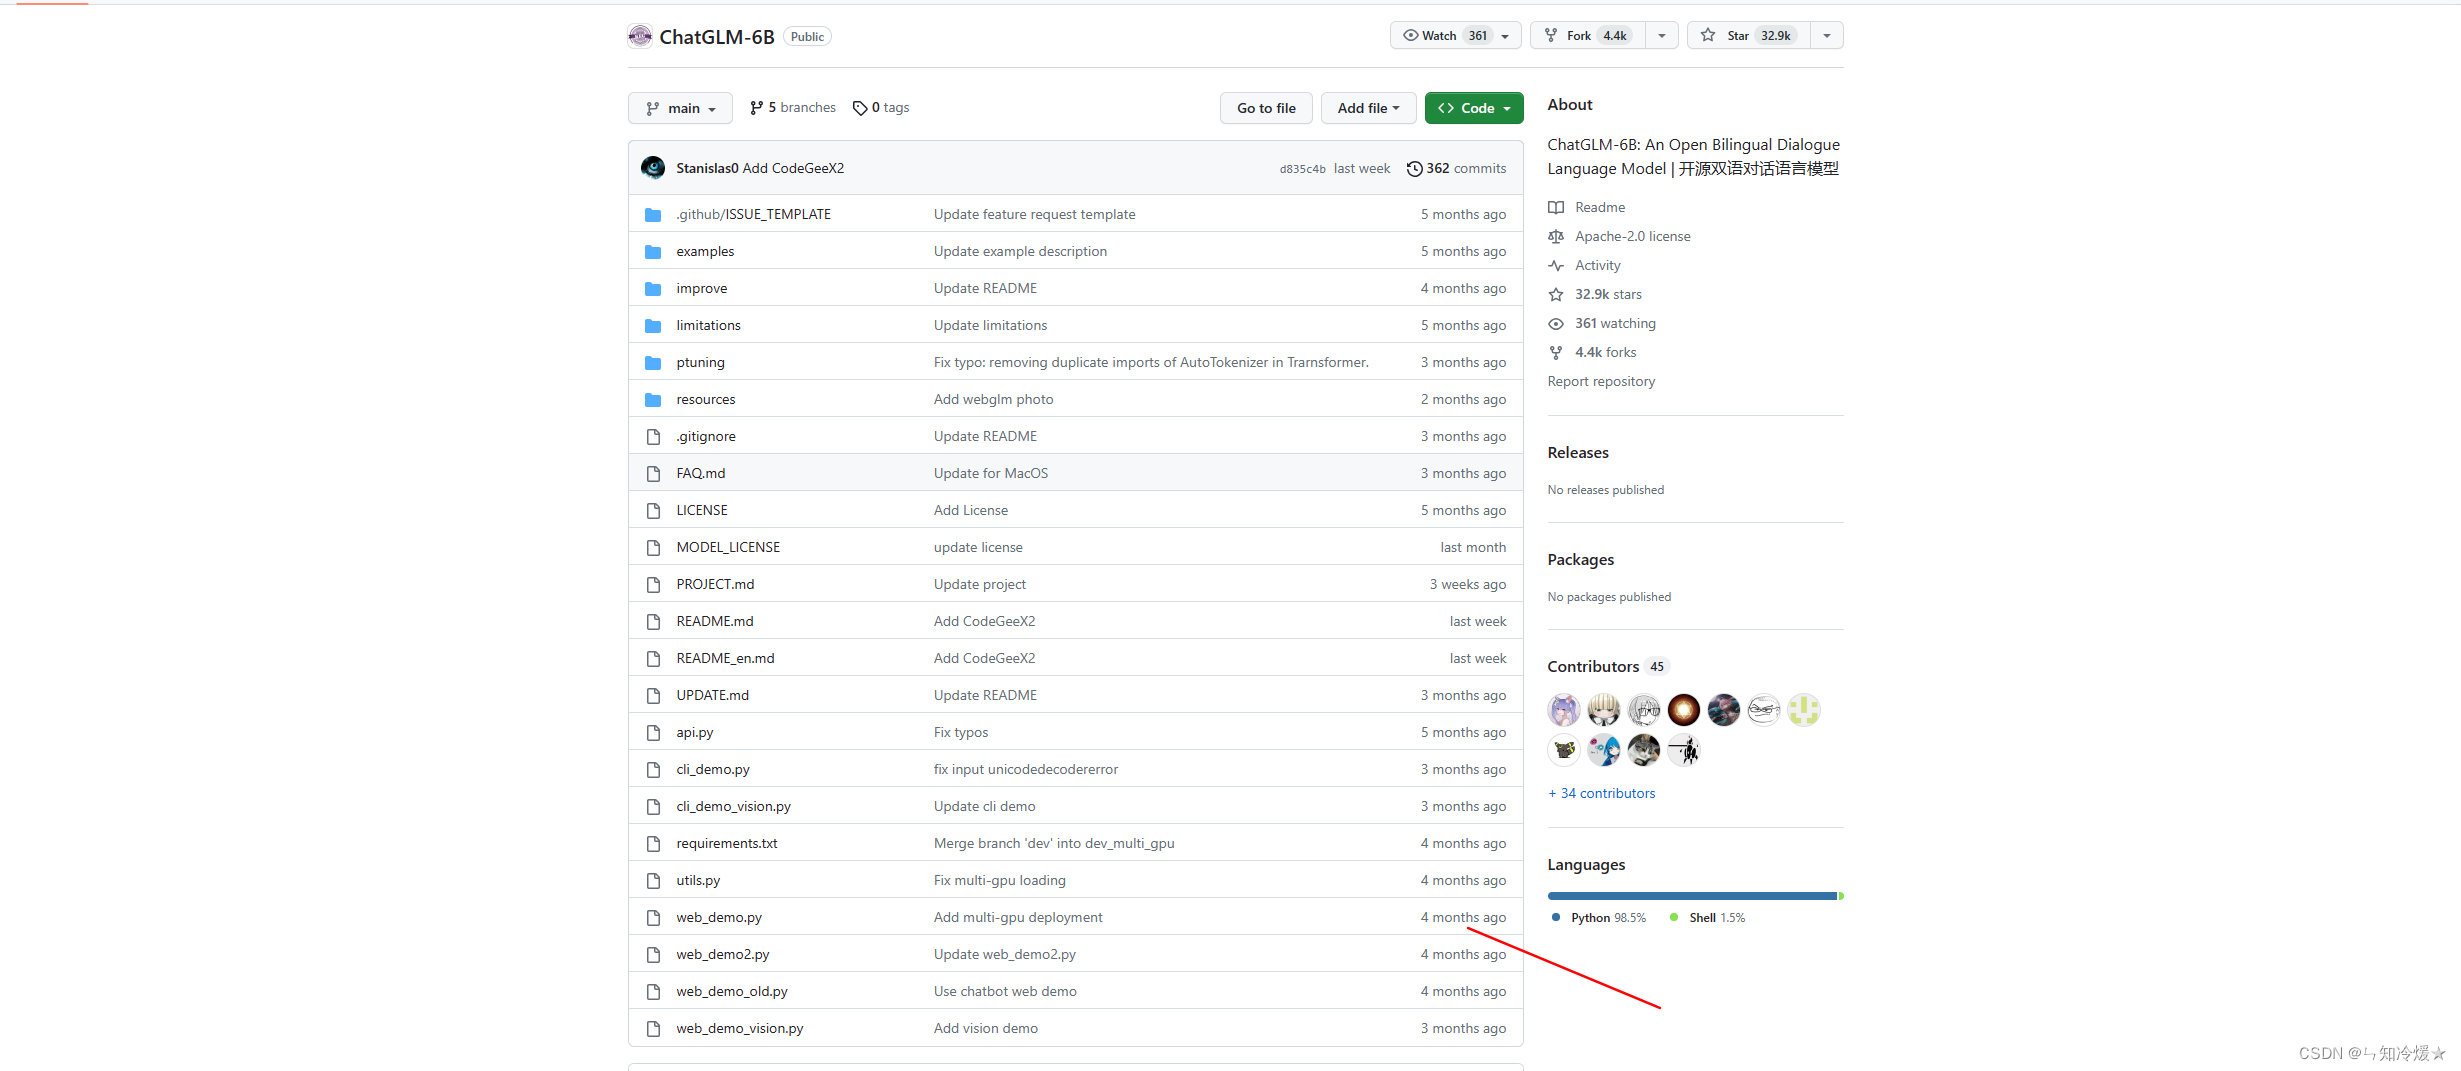Open the limitations folder
This screenshot has width=2461, height=1071.
tap(708, 326)
